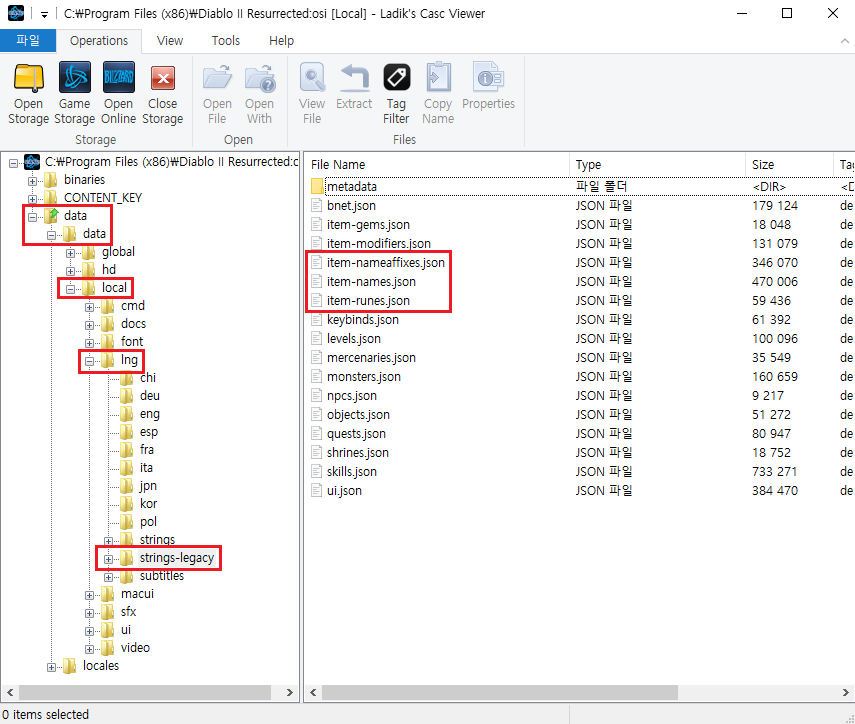Viewport: 855px width, 724px height.
Task: Maximize the Casc Viewer window
Action: (787, 13)
